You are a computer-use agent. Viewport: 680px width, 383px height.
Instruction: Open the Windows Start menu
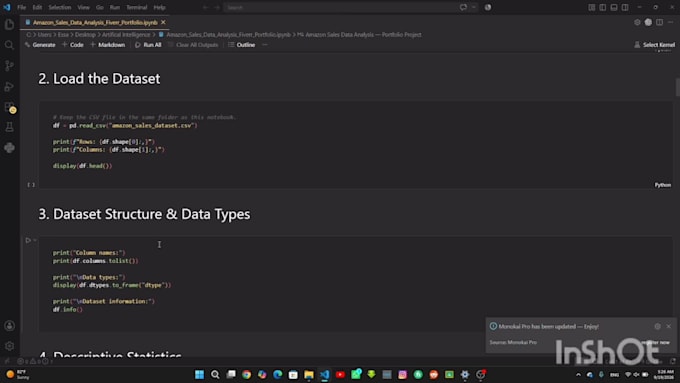[x=199, y=374]
